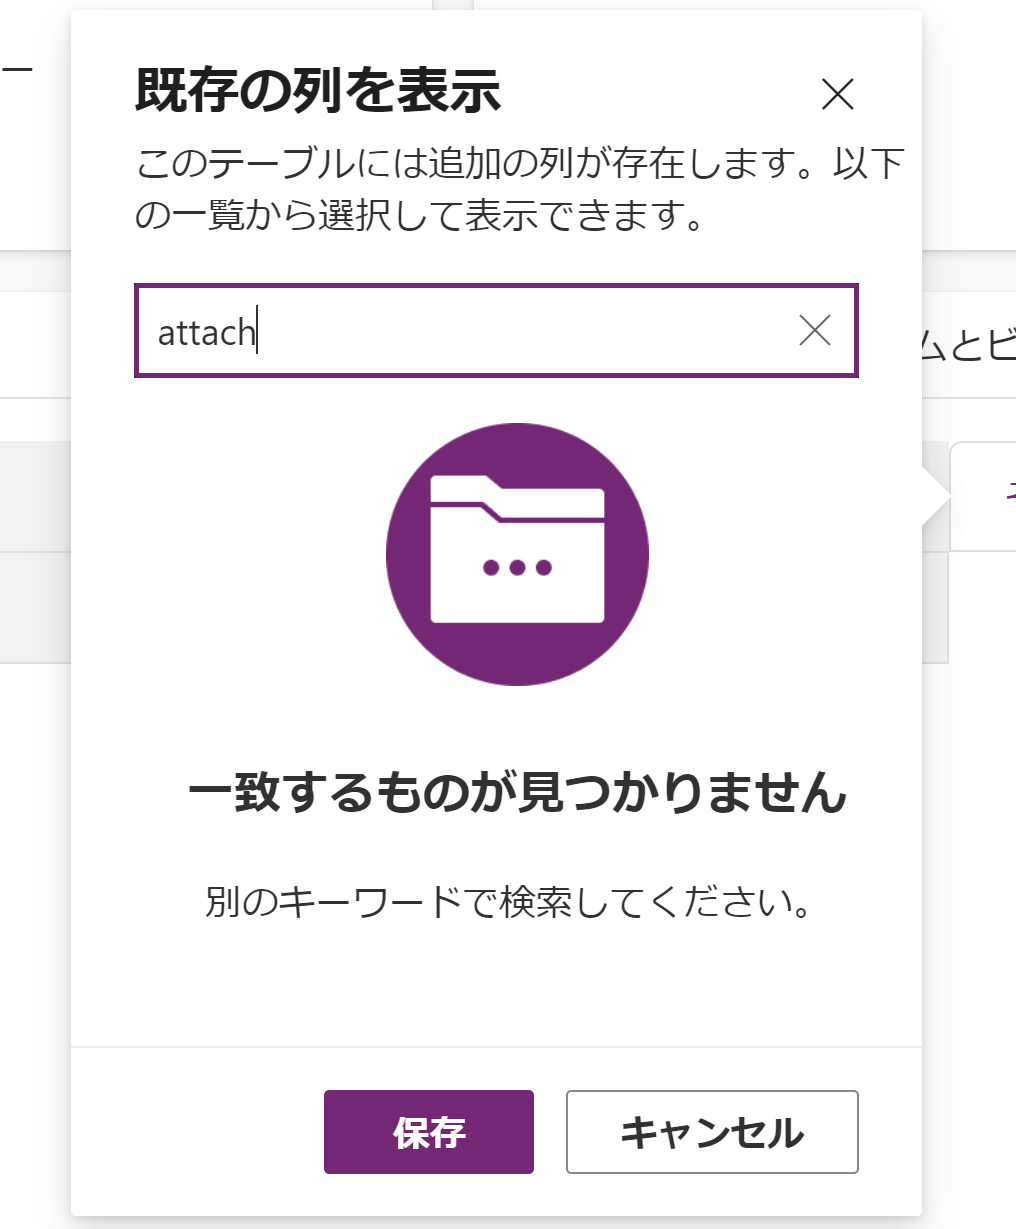This screenshot has height=1229, width=1016.
Task: Save the existing column settings
Action: (x=428, y=1132)
